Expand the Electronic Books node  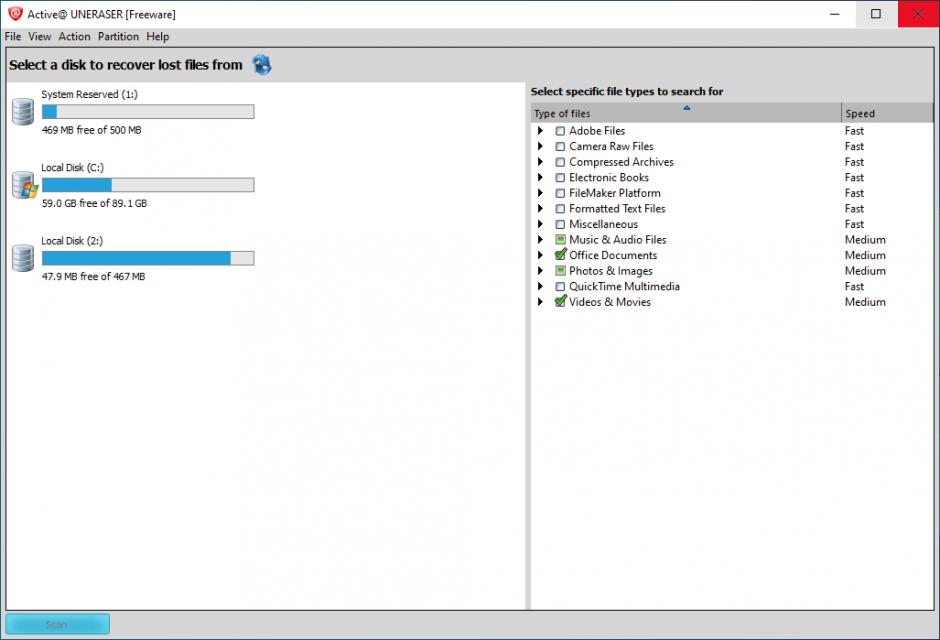point(540,177)
